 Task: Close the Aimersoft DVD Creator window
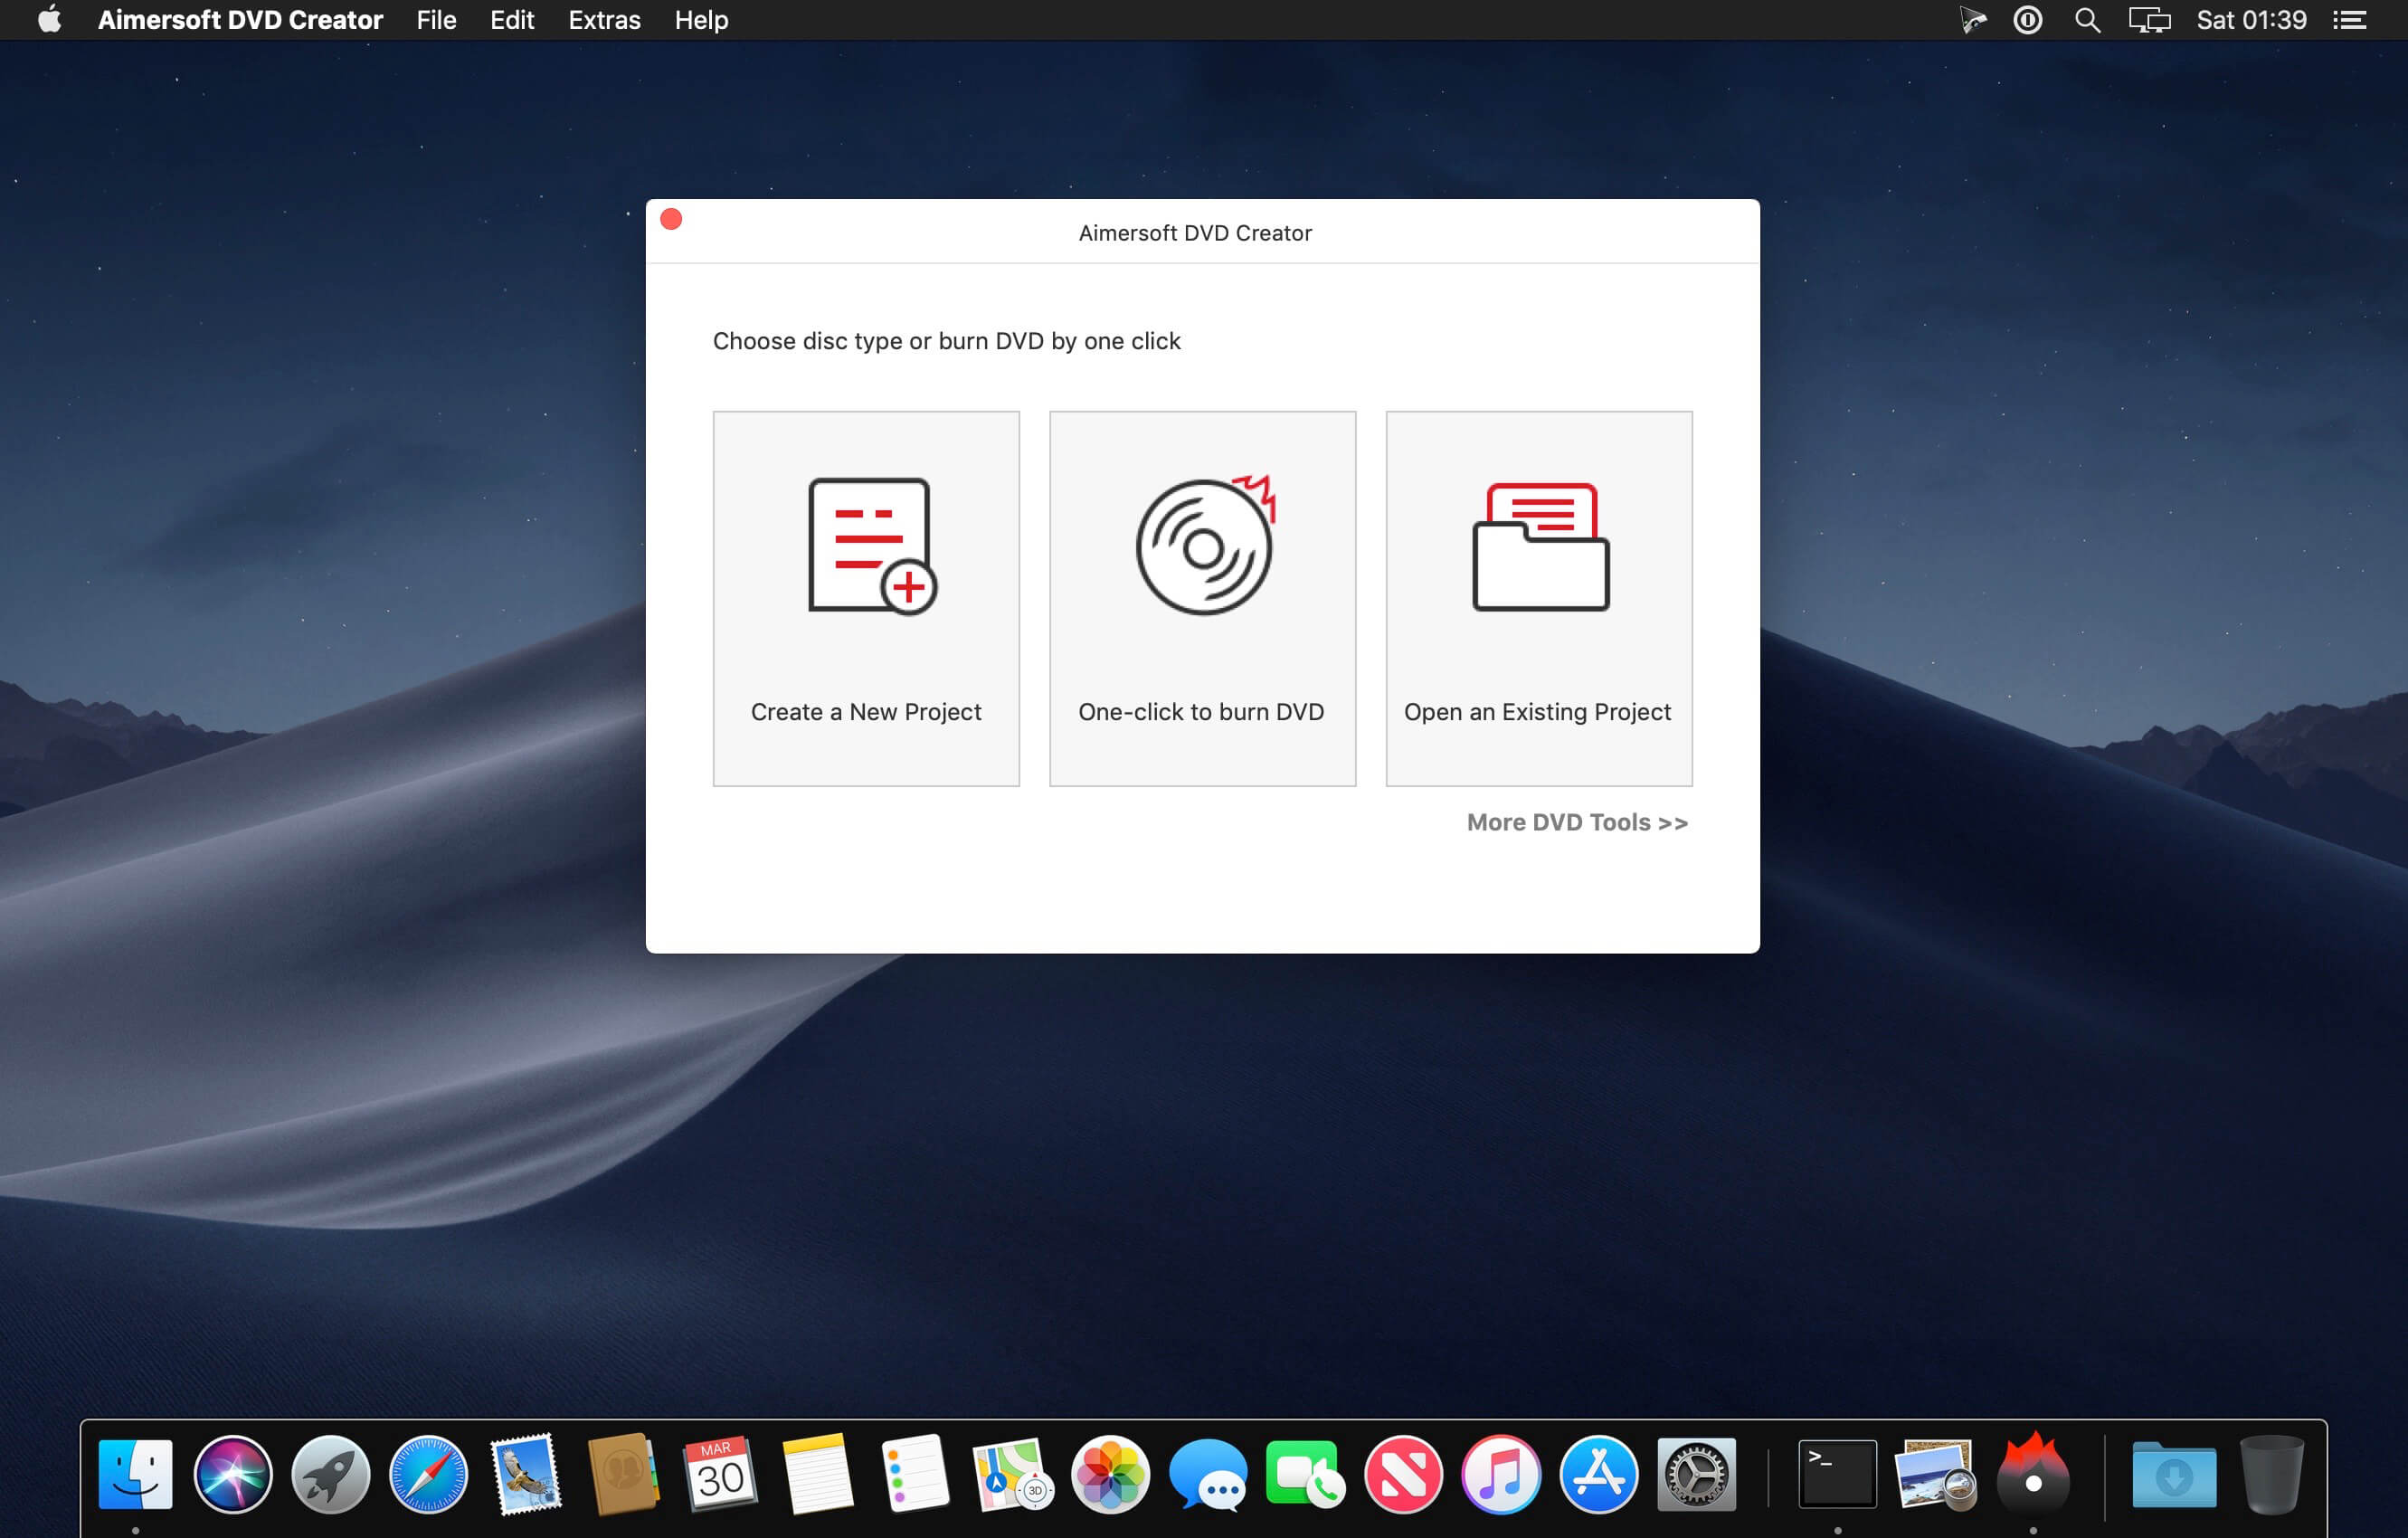[671, 219]
